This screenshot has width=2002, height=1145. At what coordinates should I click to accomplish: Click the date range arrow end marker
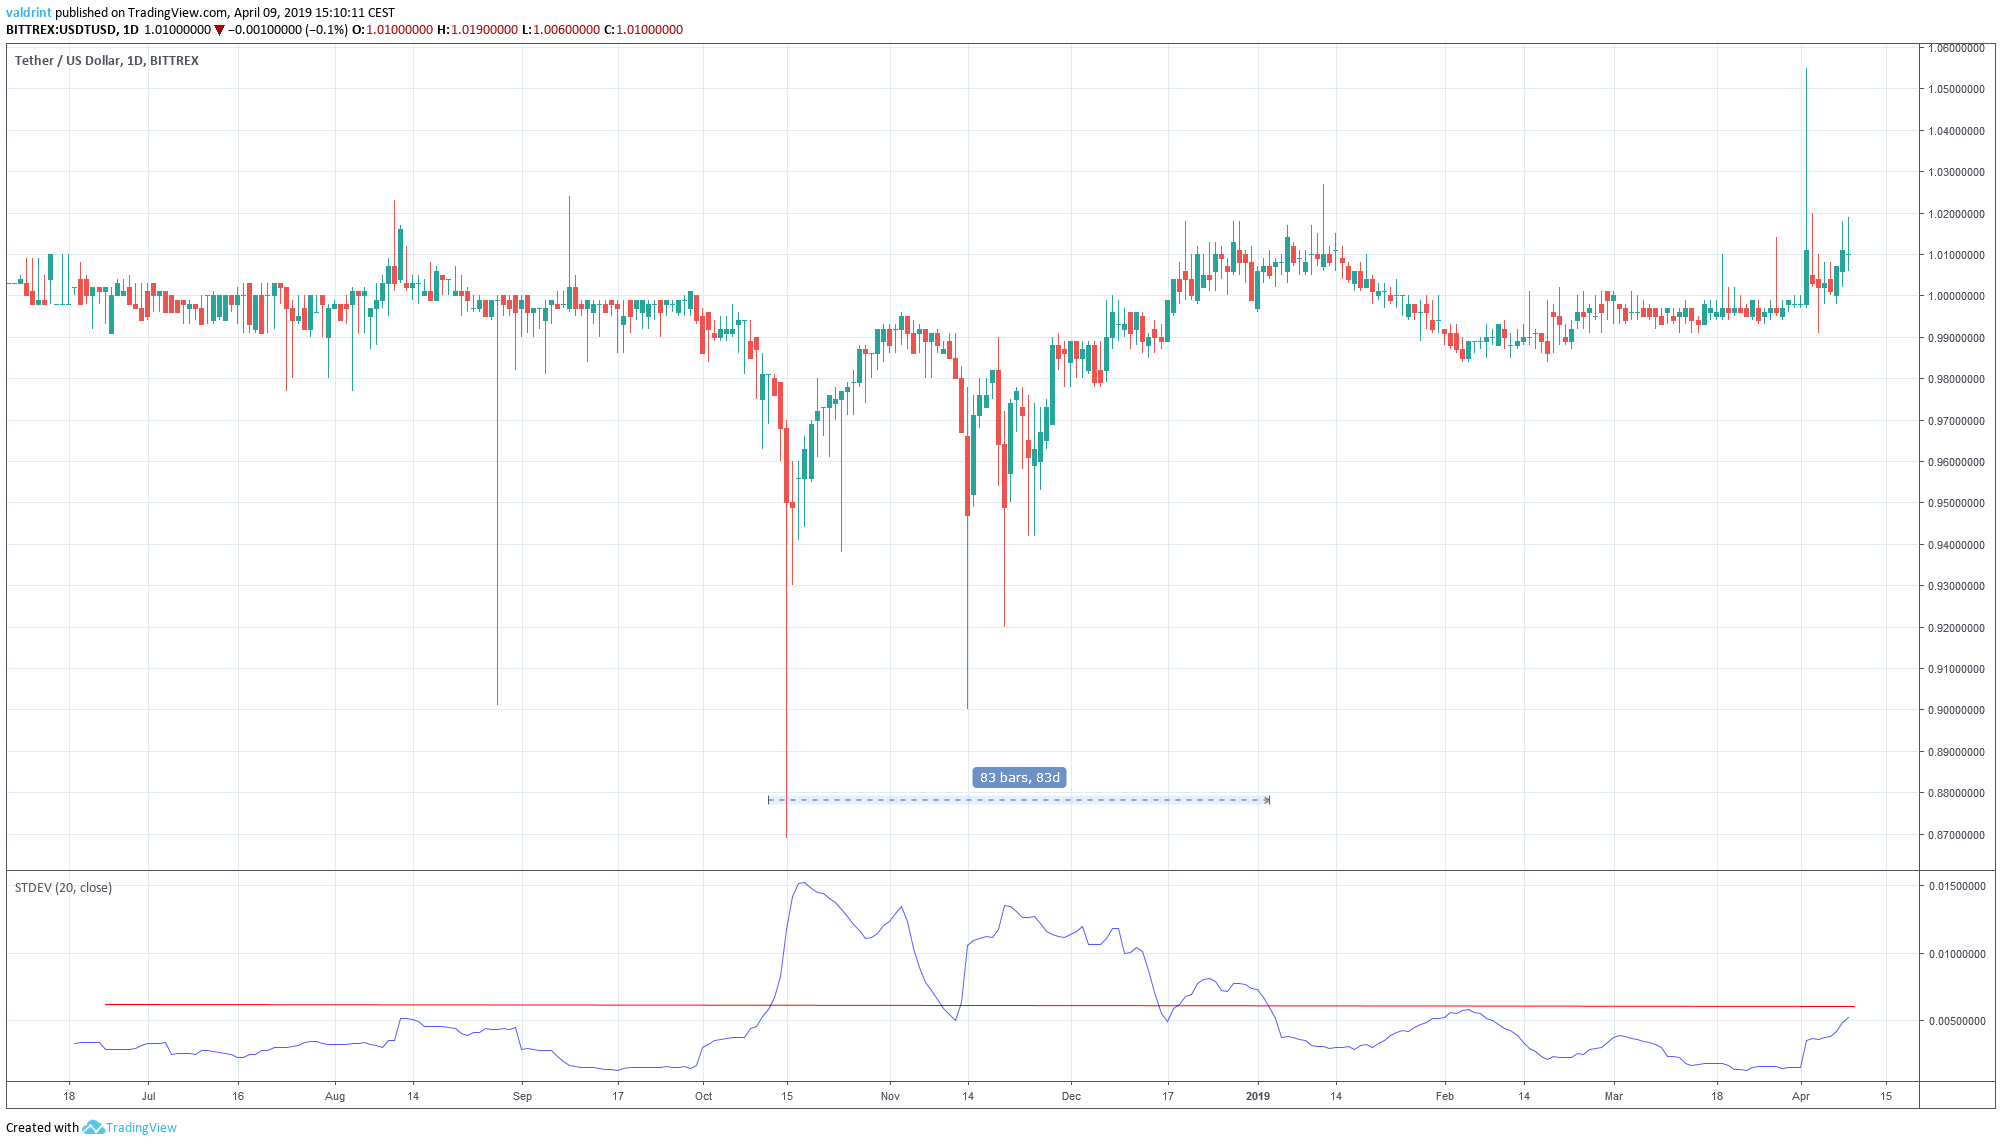click(1267, 800)
